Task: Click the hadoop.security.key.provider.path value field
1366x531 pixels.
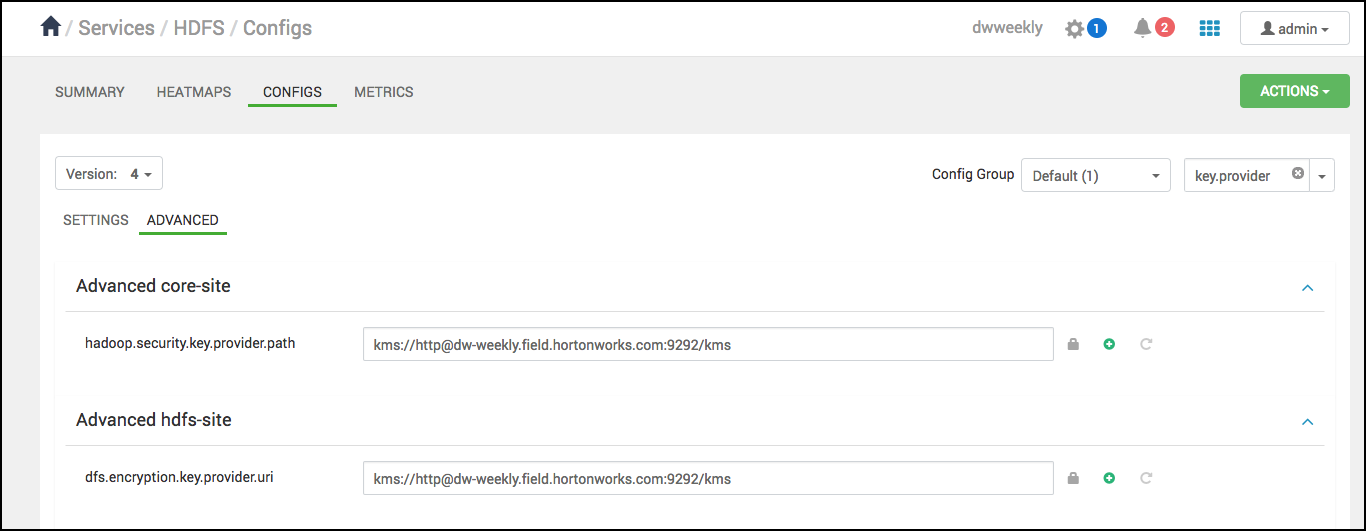Action: click(x=708, y=344)
